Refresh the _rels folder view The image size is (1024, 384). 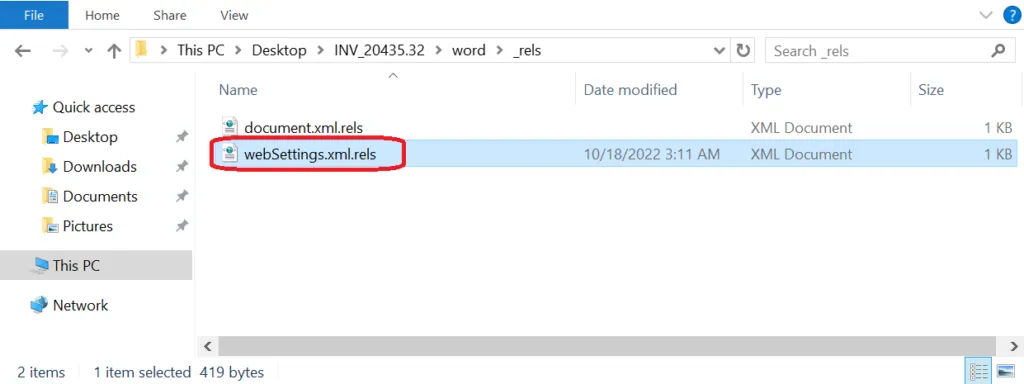tap(743, 51)
